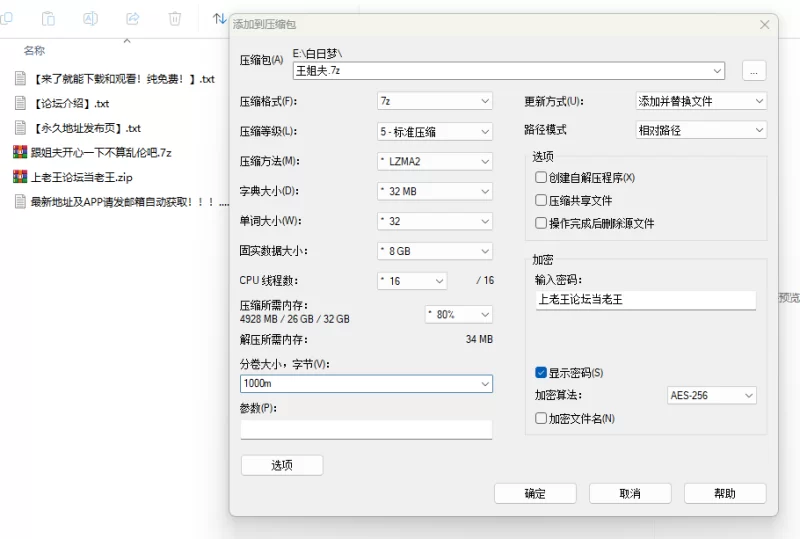Screen dimensions: 800x539
Task: Select file name 【永久地址发布页】.txt
Action: [86, 128]
